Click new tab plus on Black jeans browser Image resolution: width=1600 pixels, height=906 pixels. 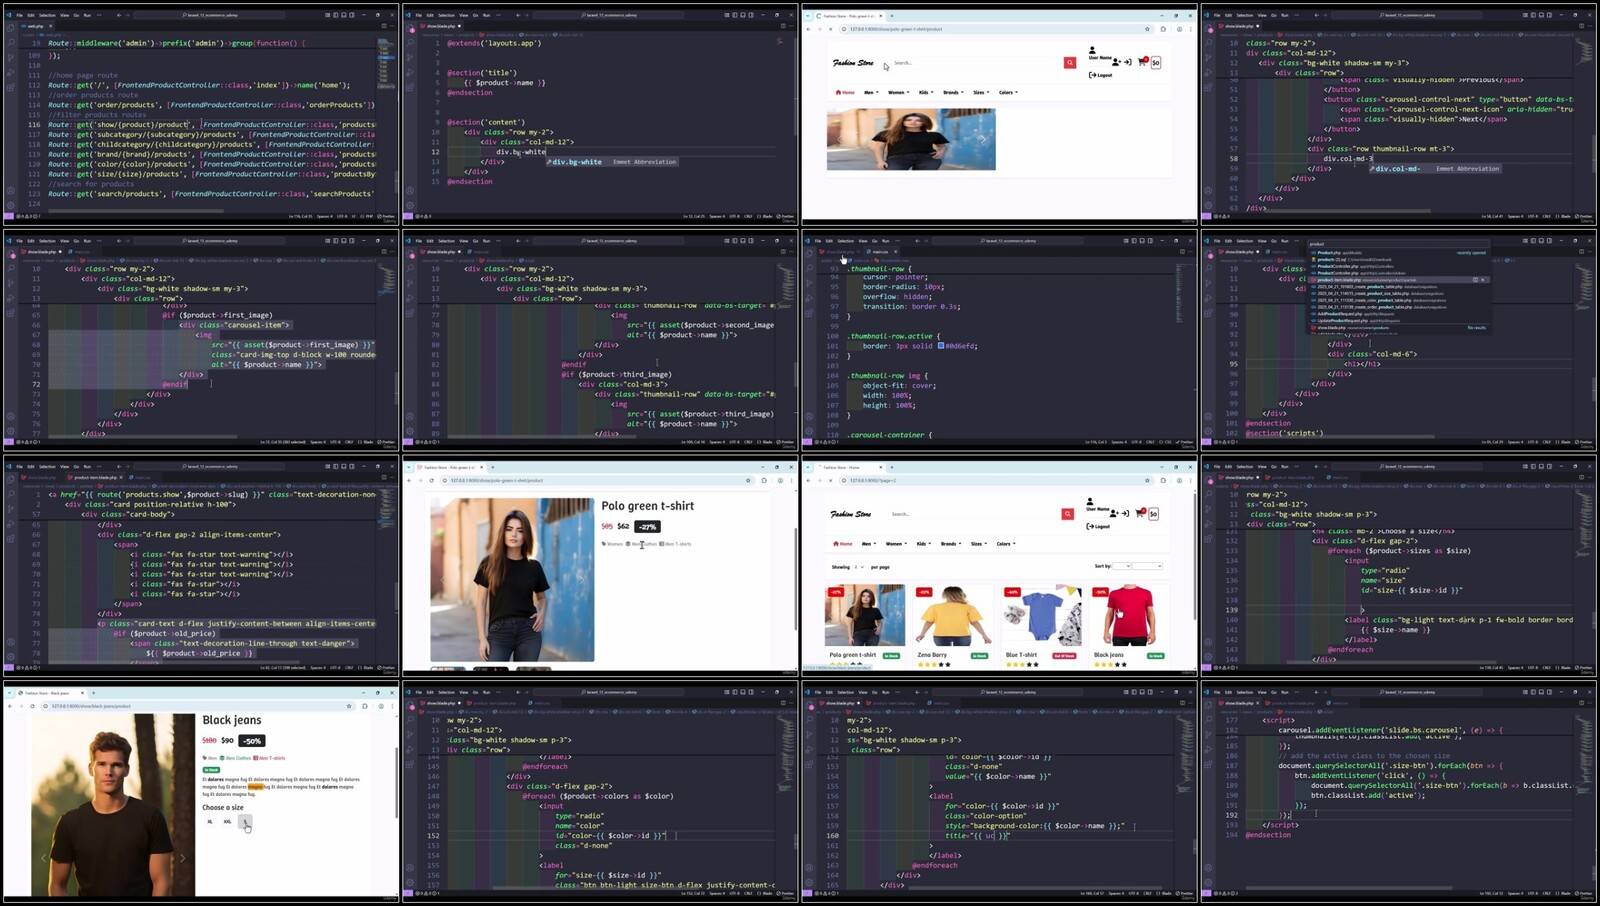tap(93, 692)
